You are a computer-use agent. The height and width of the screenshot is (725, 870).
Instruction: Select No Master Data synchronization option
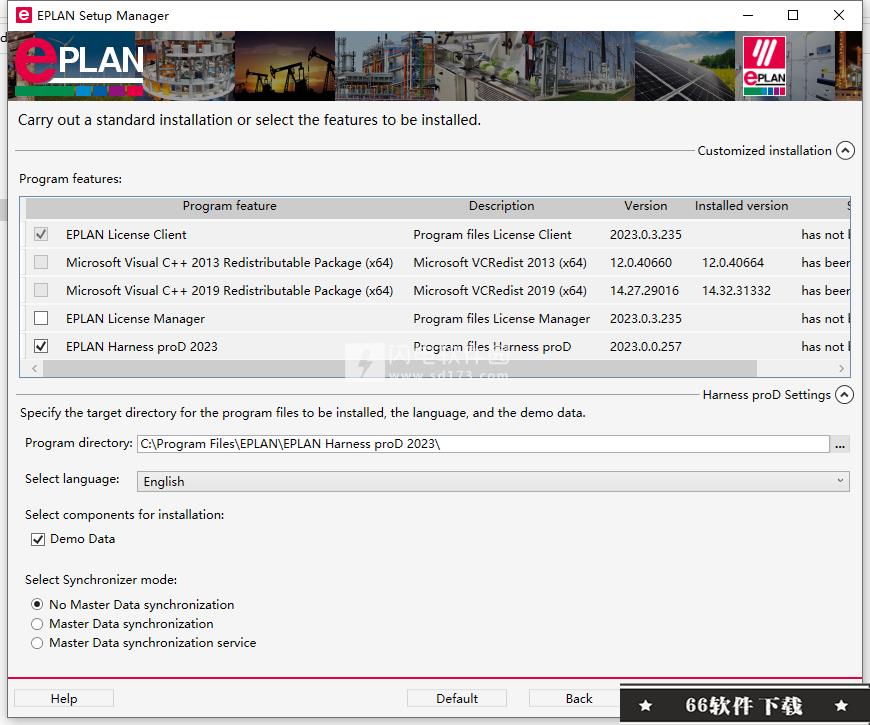[37, 604]
